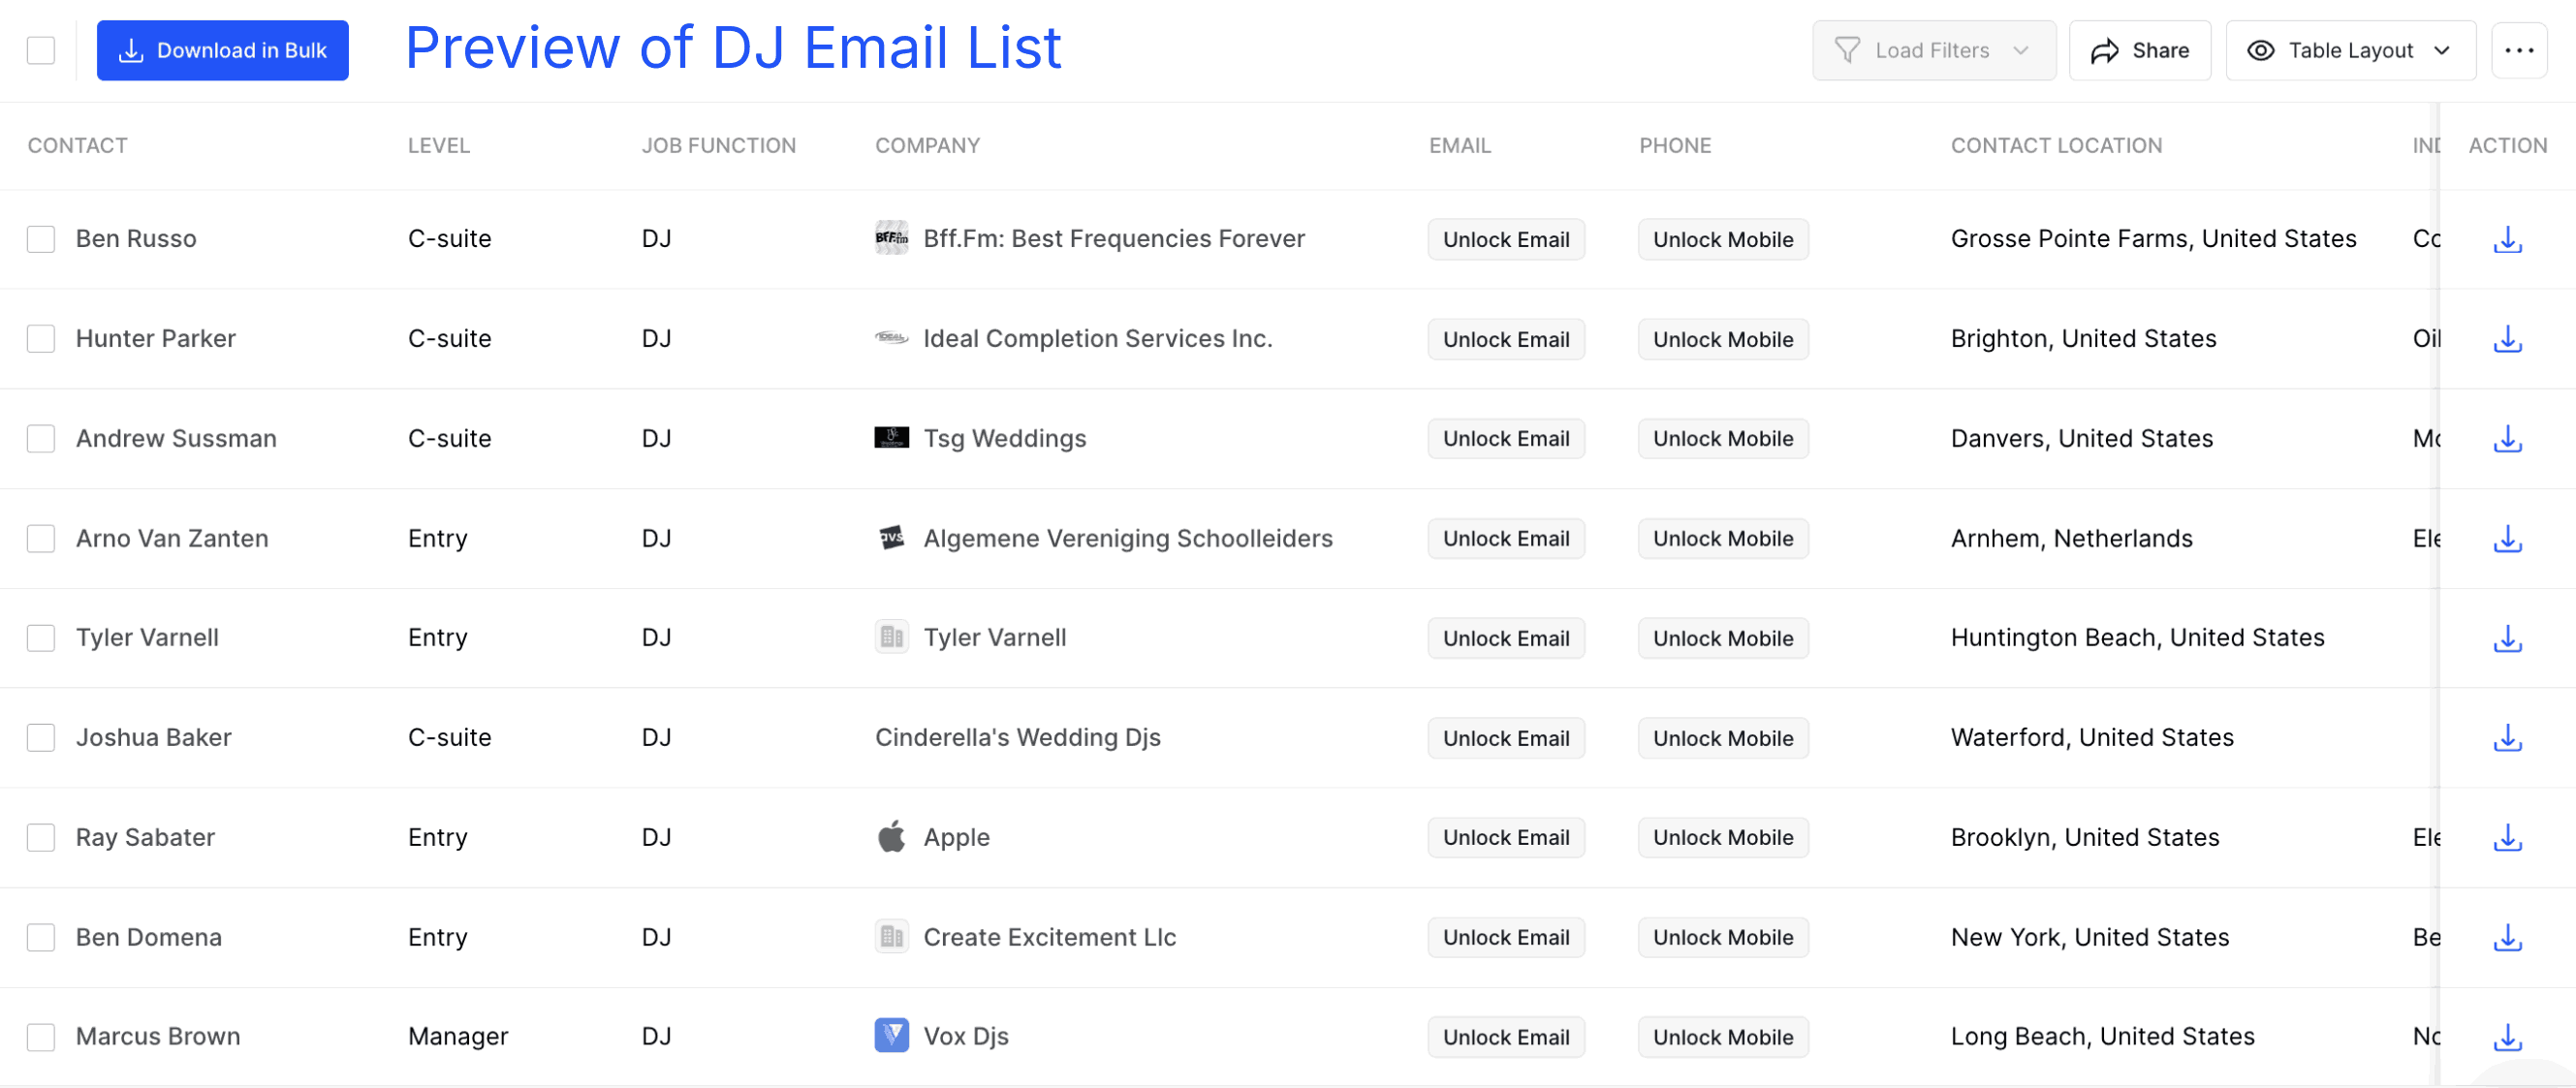The image size is (2576, 1088).
Task: Download Marcus Brown's contact via download icon
Action: click(2507, 1037)
